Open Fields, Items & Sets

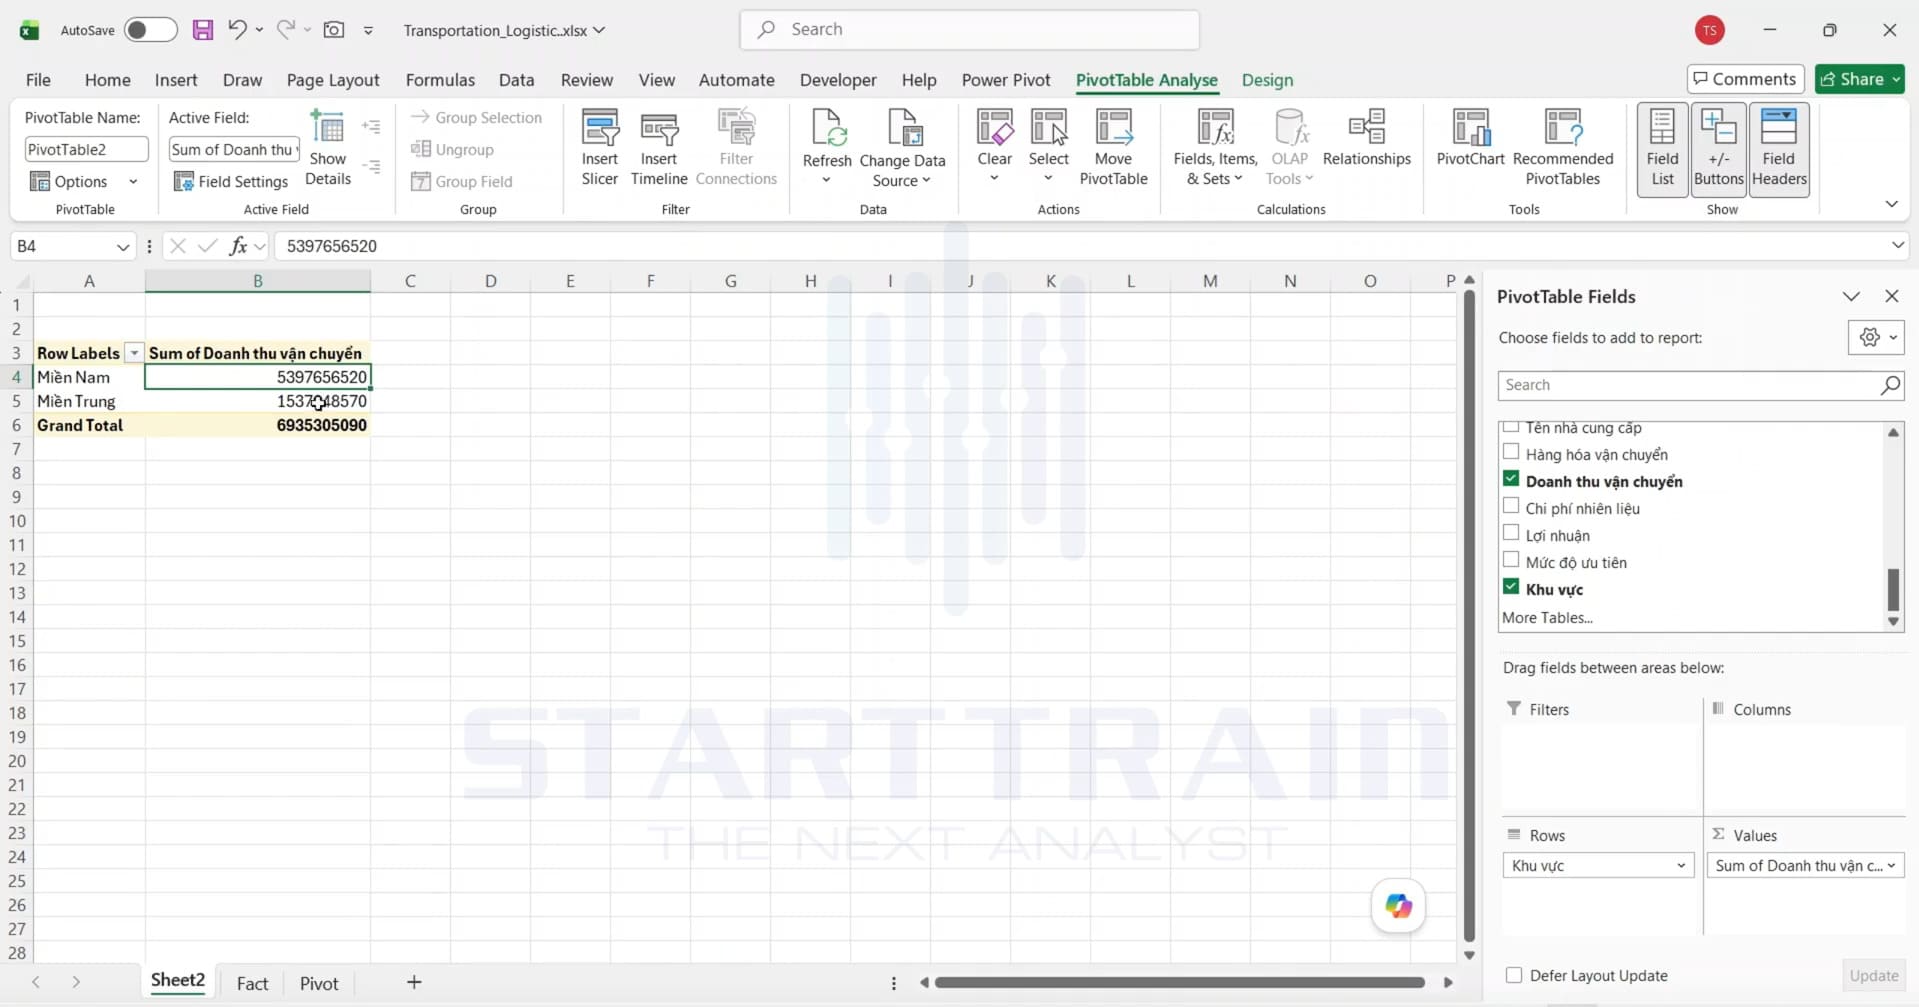[1215, 148]
